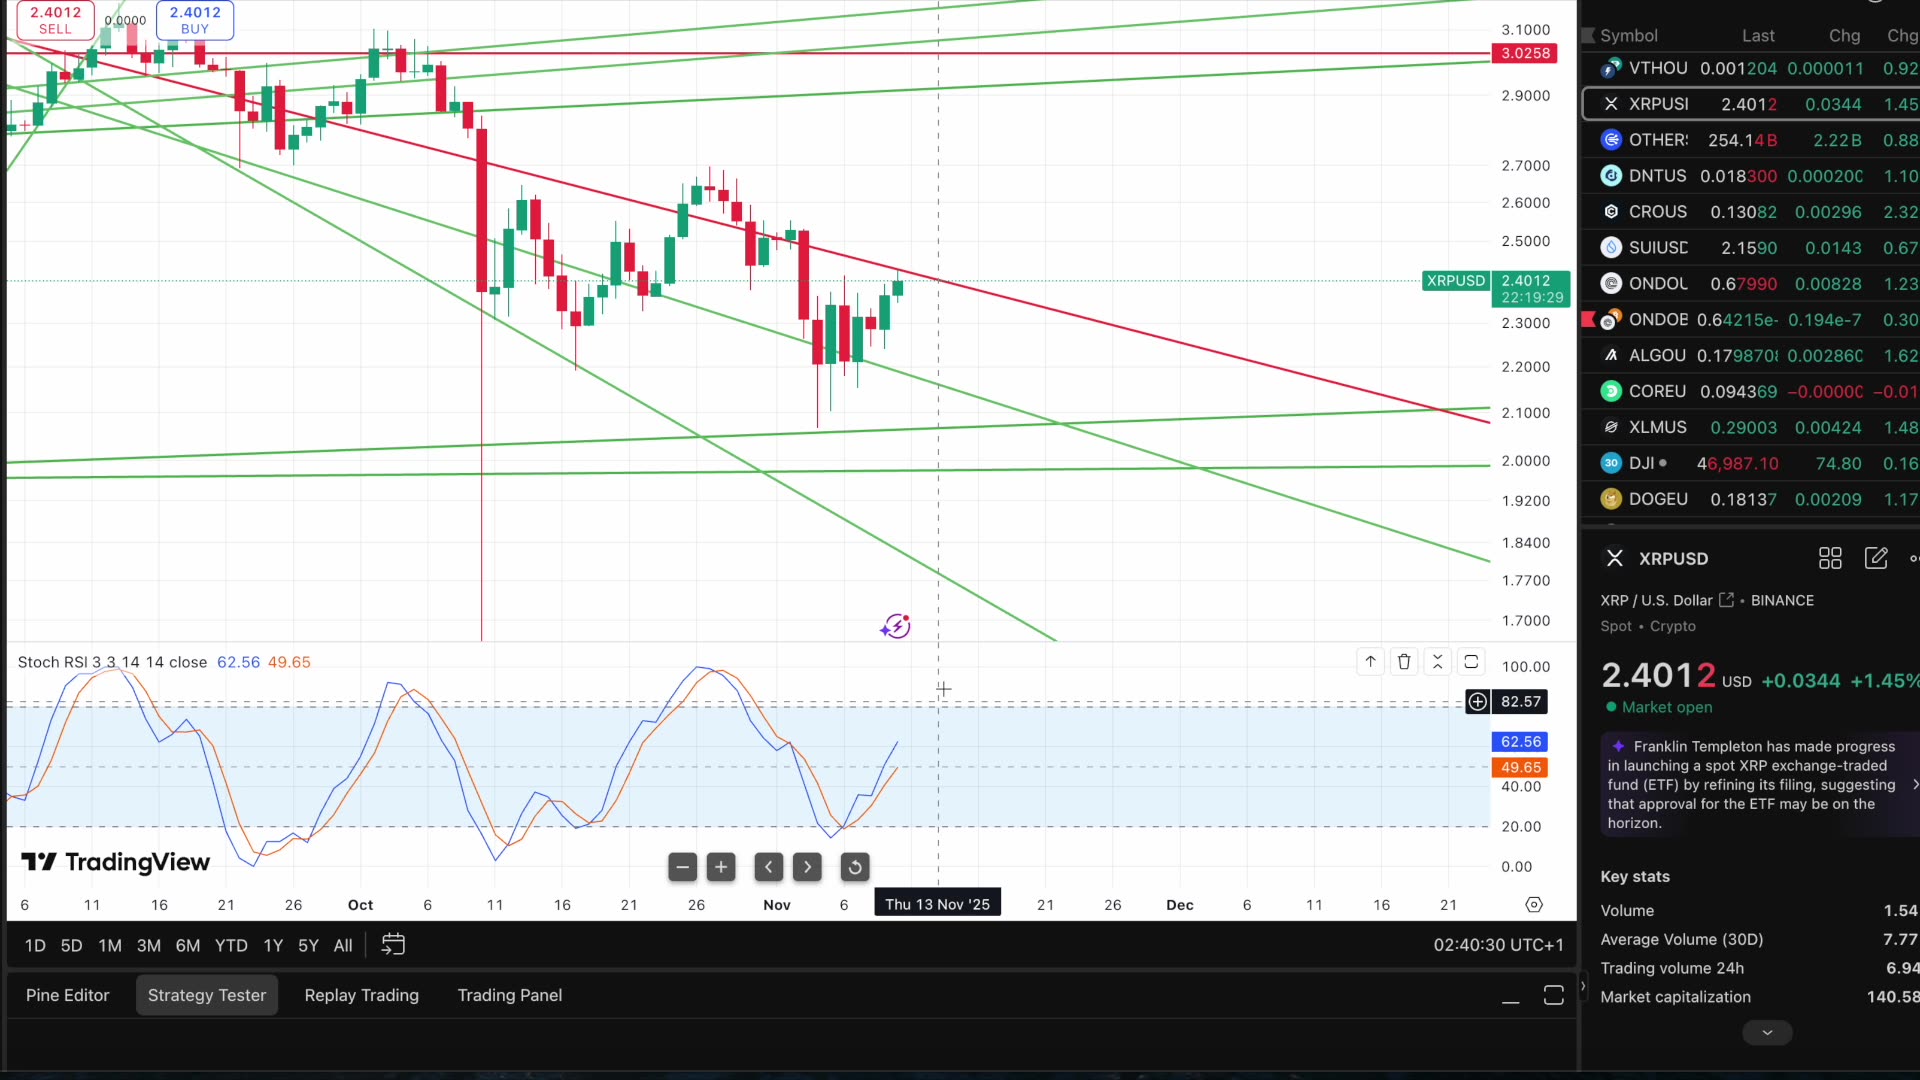Reset the chart view with circular arrow icon
The width and height of the screenshot is (1920, 1080).
point(855,867)
